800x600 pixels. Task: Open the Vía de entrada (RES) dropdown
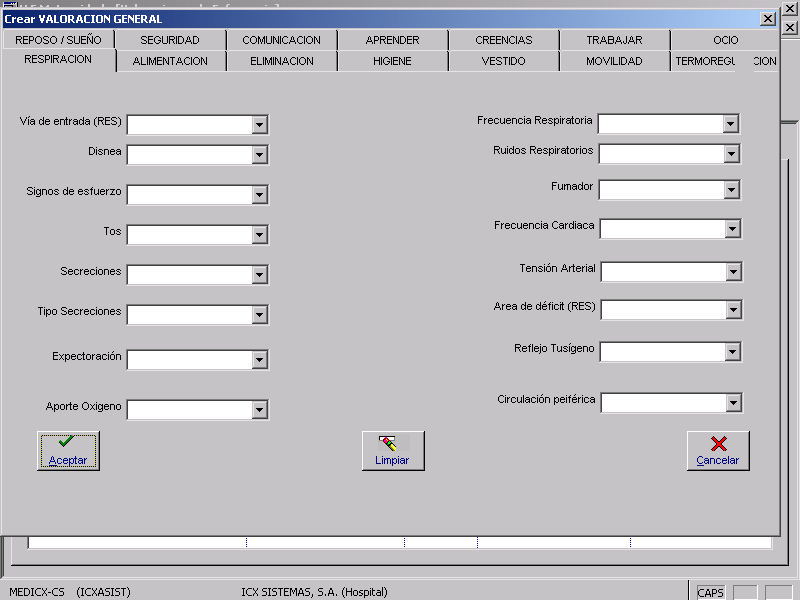[x=260, y=125]
